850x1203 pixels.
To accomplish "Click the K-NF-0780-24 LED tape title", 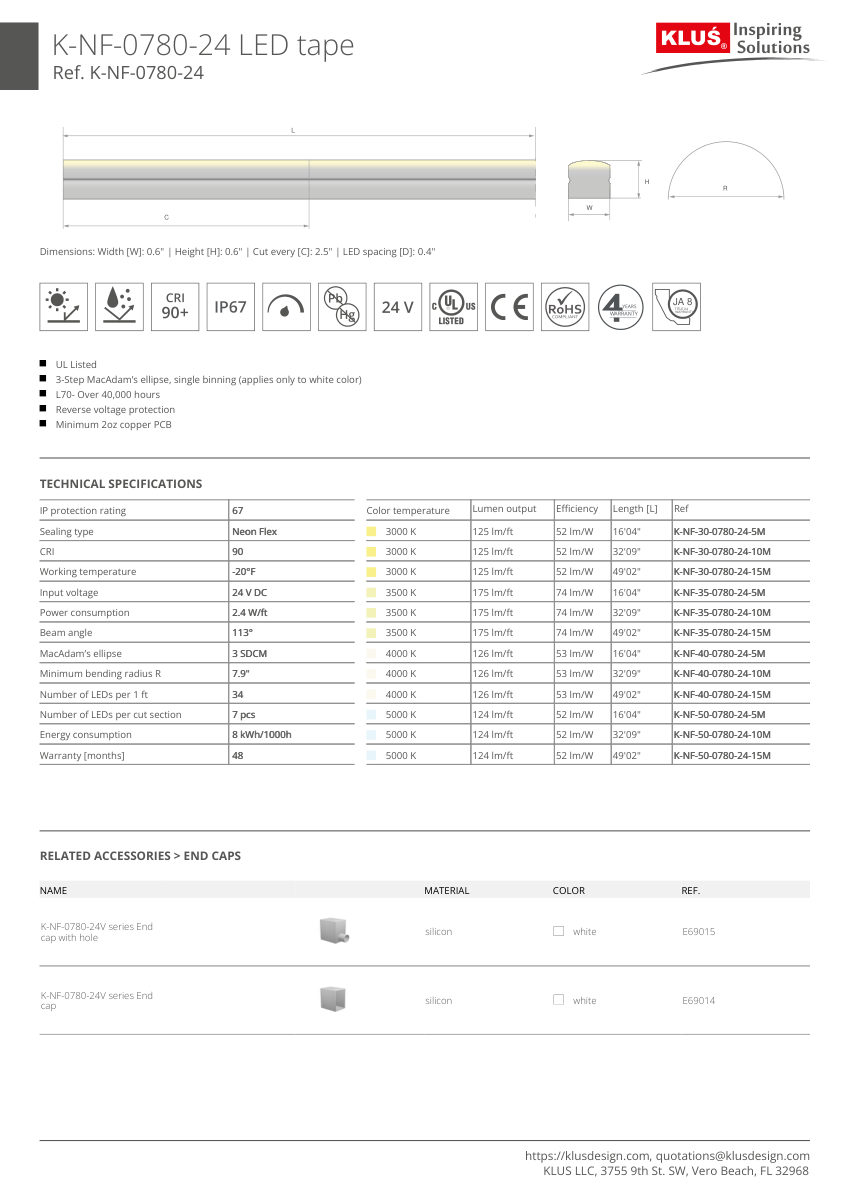I will (x=203, y=45).
